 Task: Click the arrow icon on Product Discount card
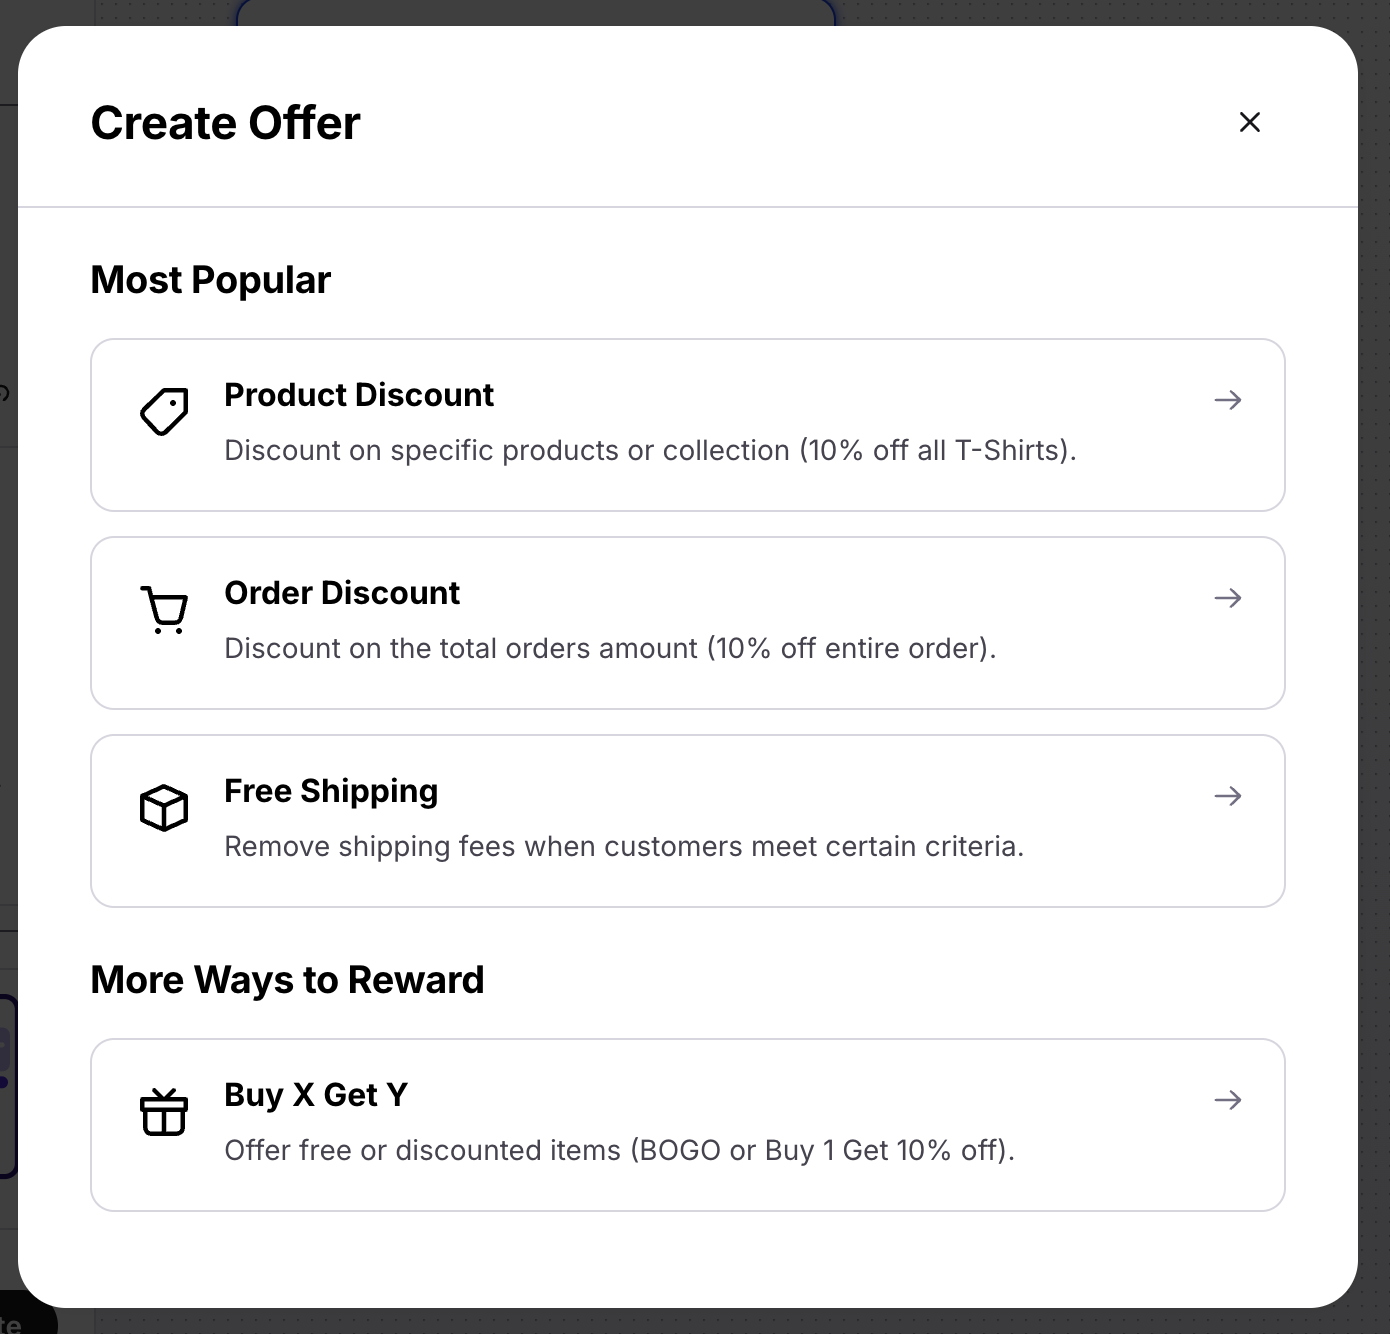click(x=1228, y=400)
